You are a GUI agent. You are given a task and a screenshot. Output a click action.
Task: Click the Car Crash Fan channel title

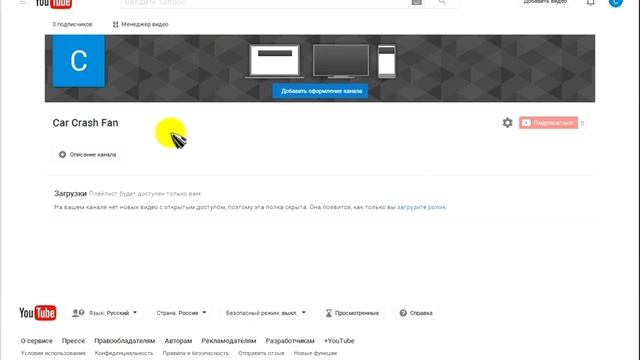pyautogui.click(x=85, y=123)
